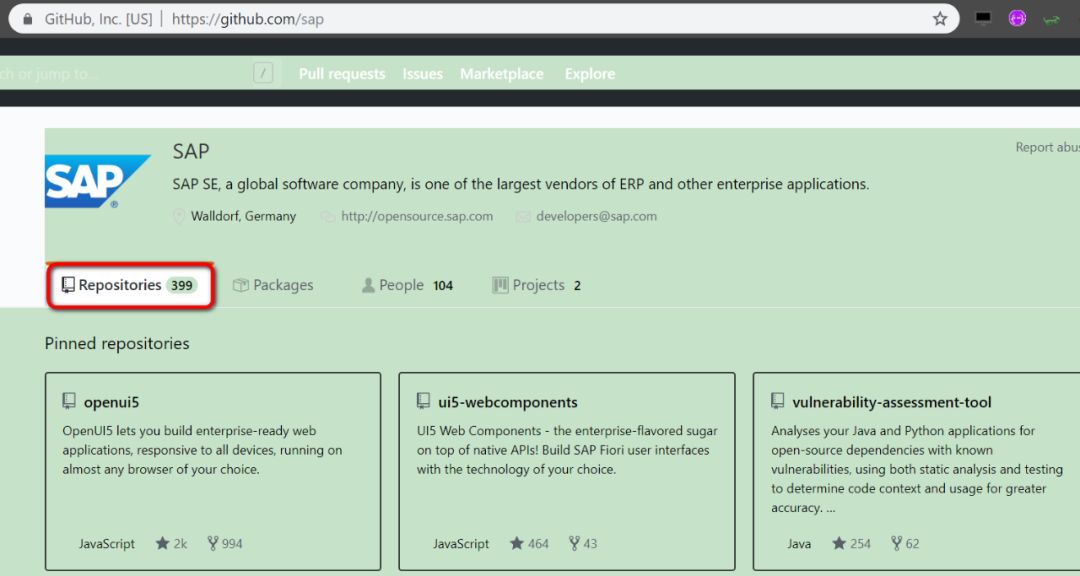The image size is (1080, 576).
Task: Visit the opensource.sap.com link
Action: [416, 216]
